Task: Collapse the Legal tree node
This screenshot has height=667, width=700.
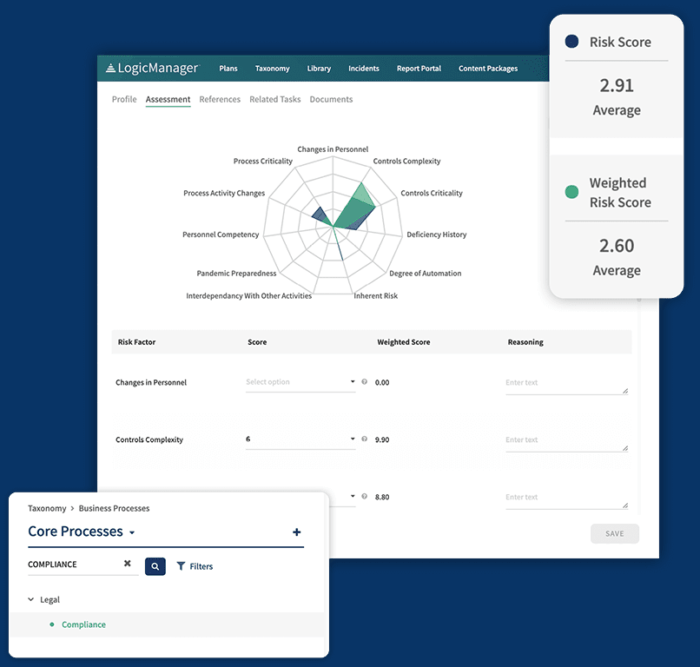Action: [31, 599]
